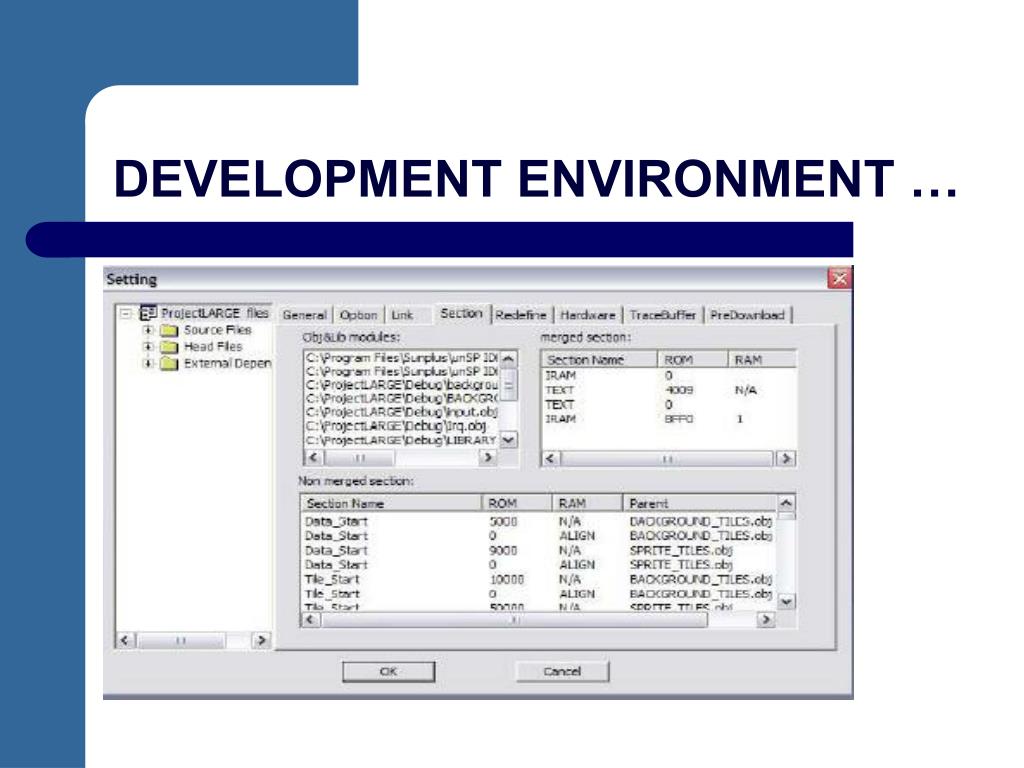
Task: Click Non merged ROM column header
Action: coord(517,504)
